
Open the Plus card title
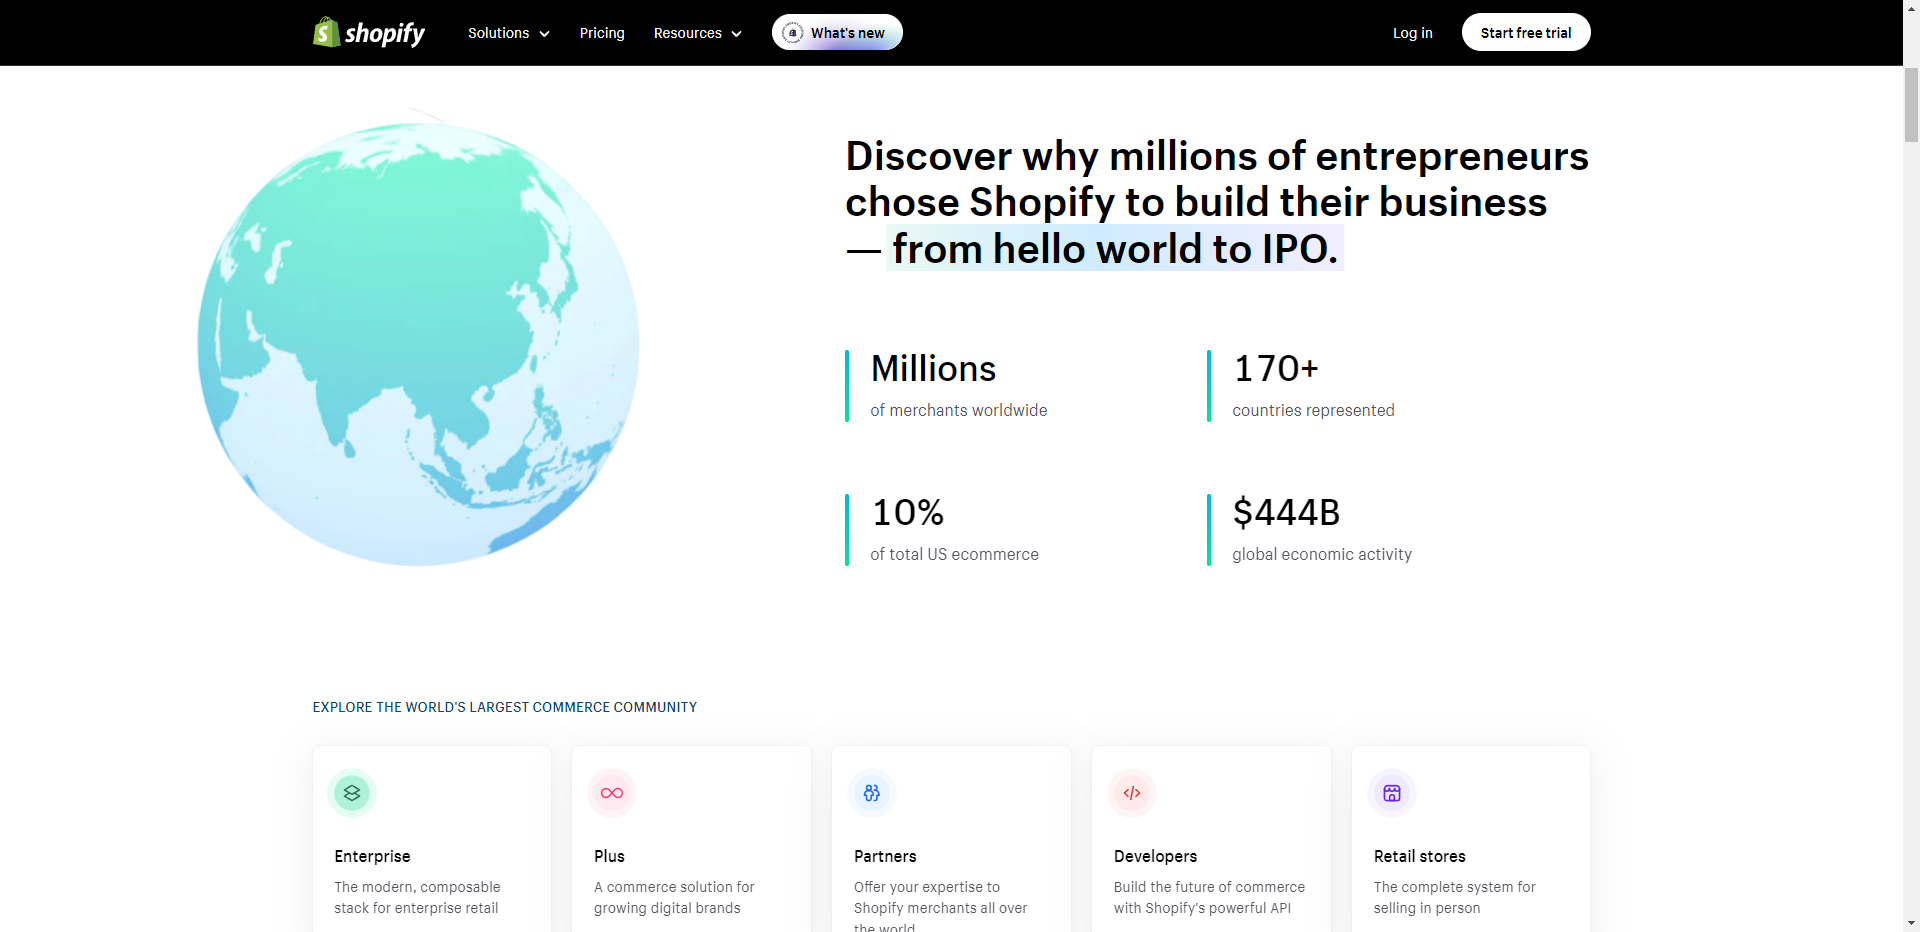(x=609, y=856)
